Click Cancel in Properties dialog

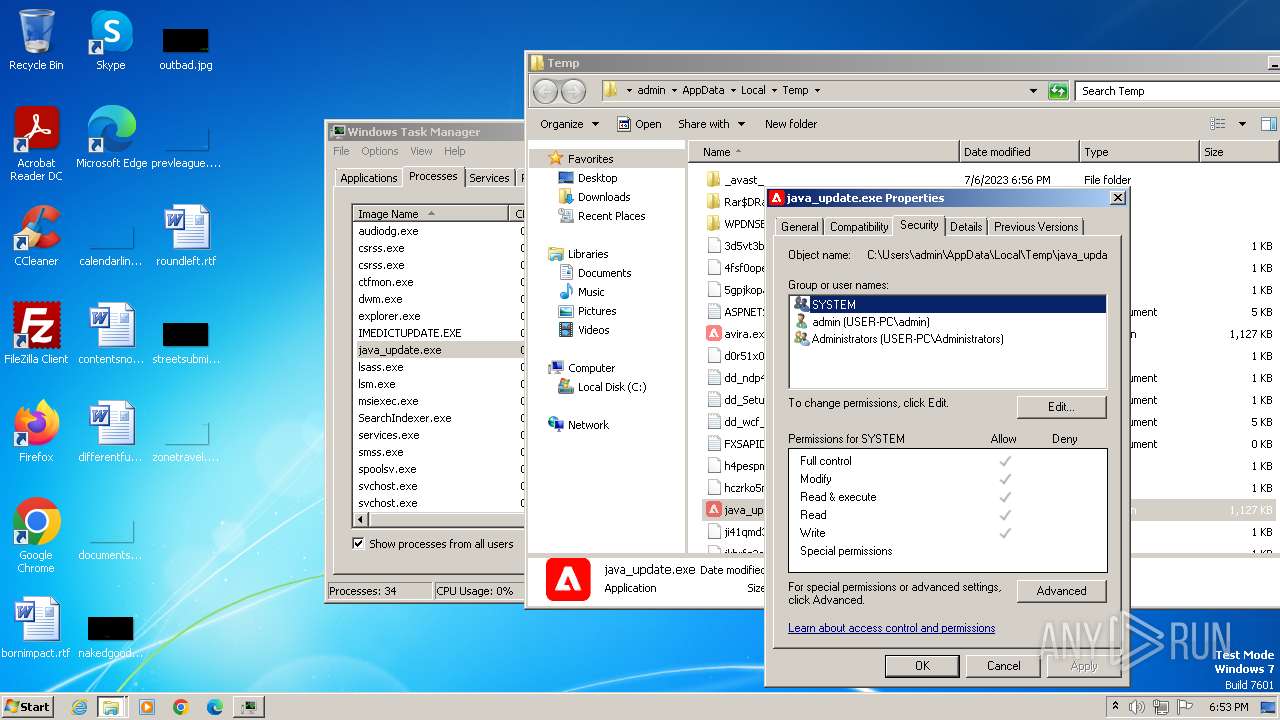(1004, 666)
